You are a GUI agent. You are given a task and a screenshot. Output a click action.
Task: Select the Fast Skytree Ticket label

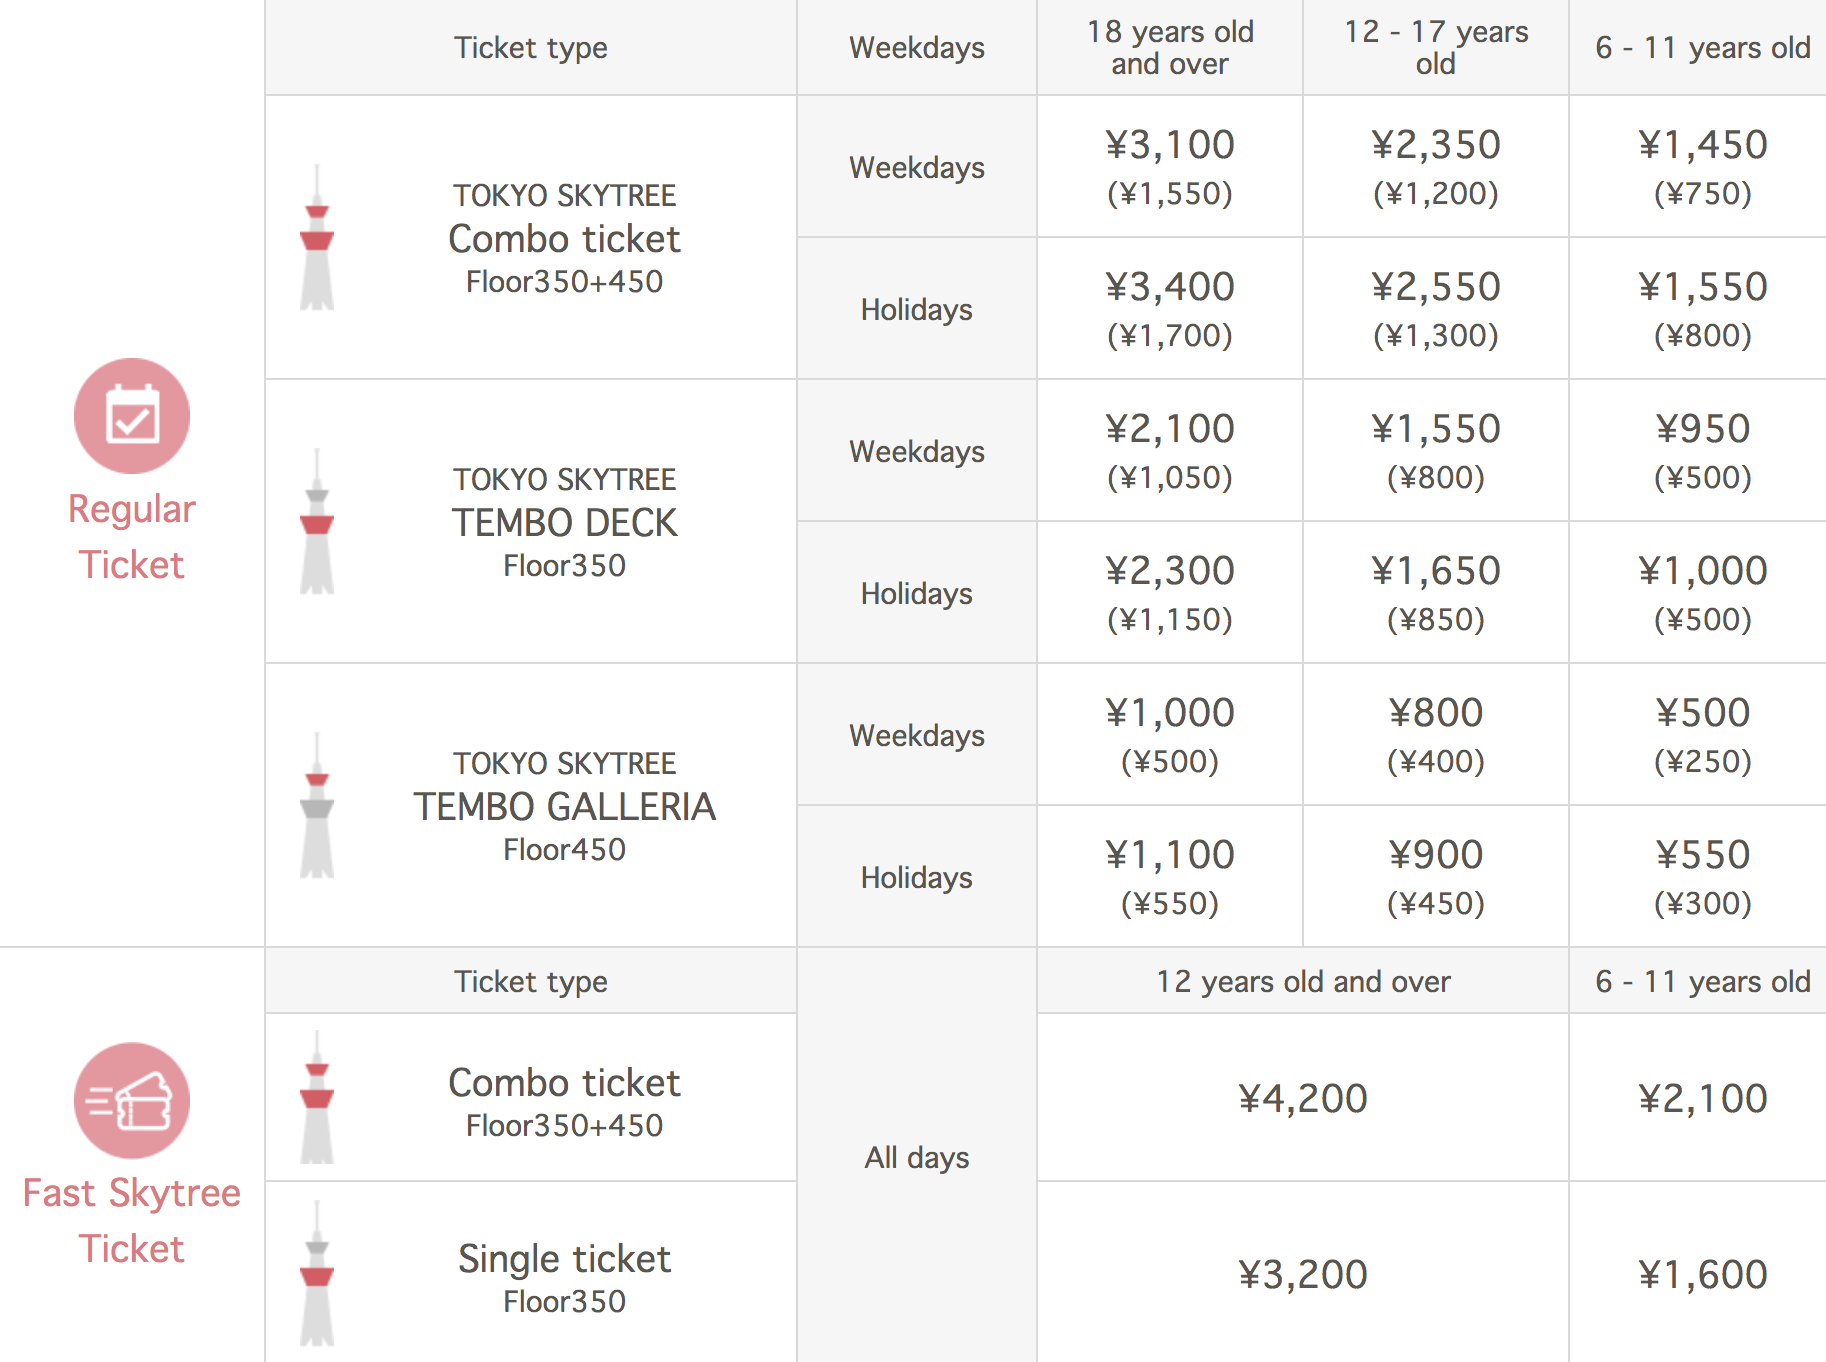pyautogui.click(x=132, y=1221)
